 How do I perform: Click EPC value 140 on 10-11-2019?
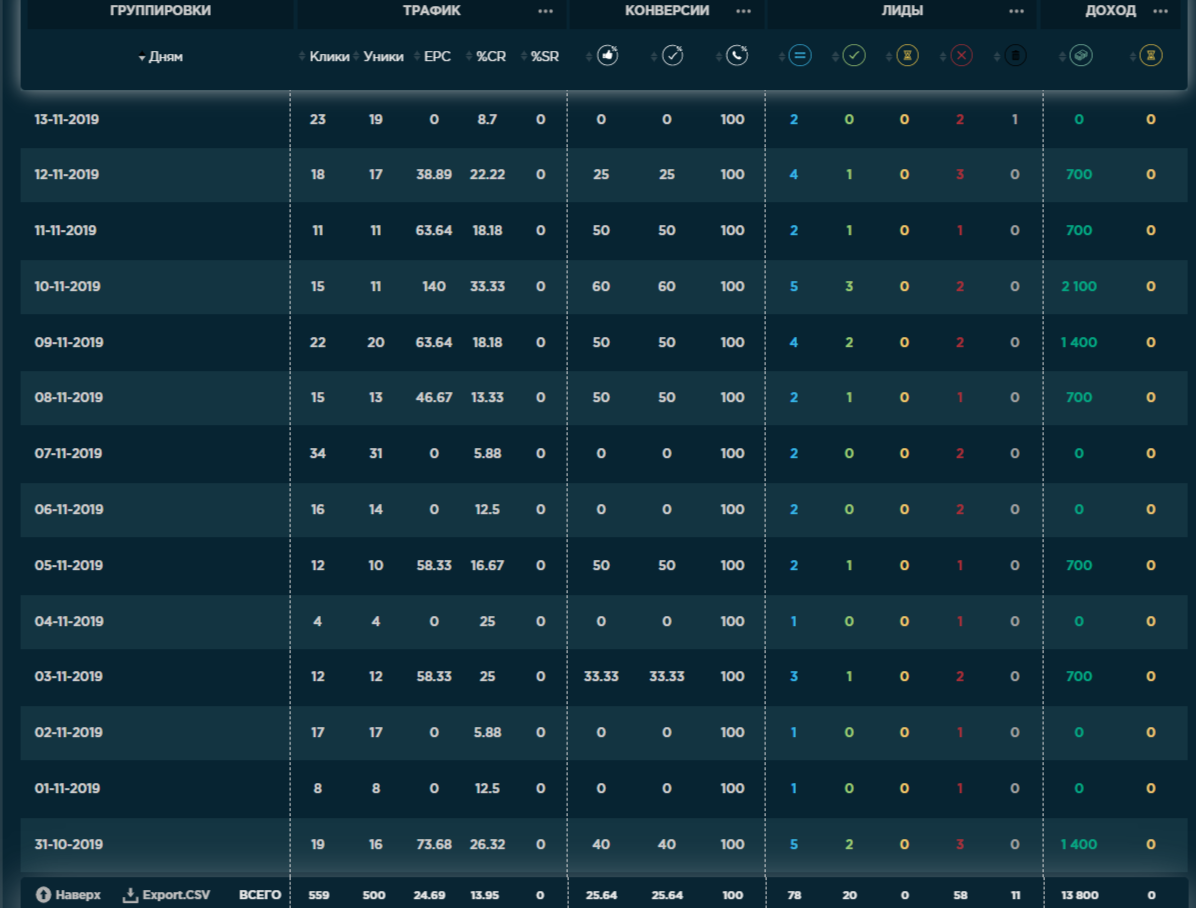434,286
